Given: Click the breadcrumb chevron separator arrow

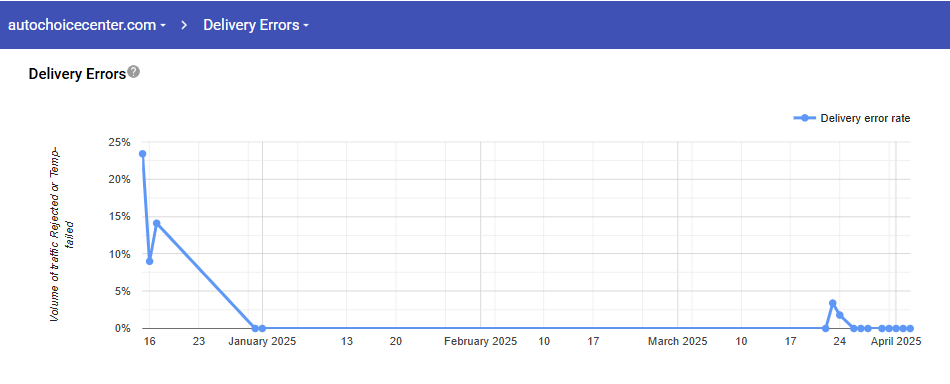Looking at the screenshot, I should point(184,25).
